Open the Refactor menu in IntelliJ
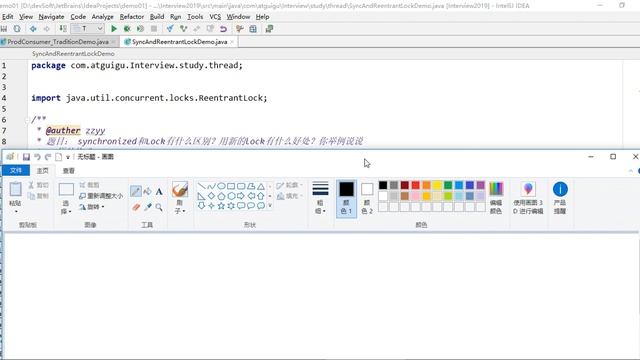This screenshot has height=360, width=640. pos(131,17)
